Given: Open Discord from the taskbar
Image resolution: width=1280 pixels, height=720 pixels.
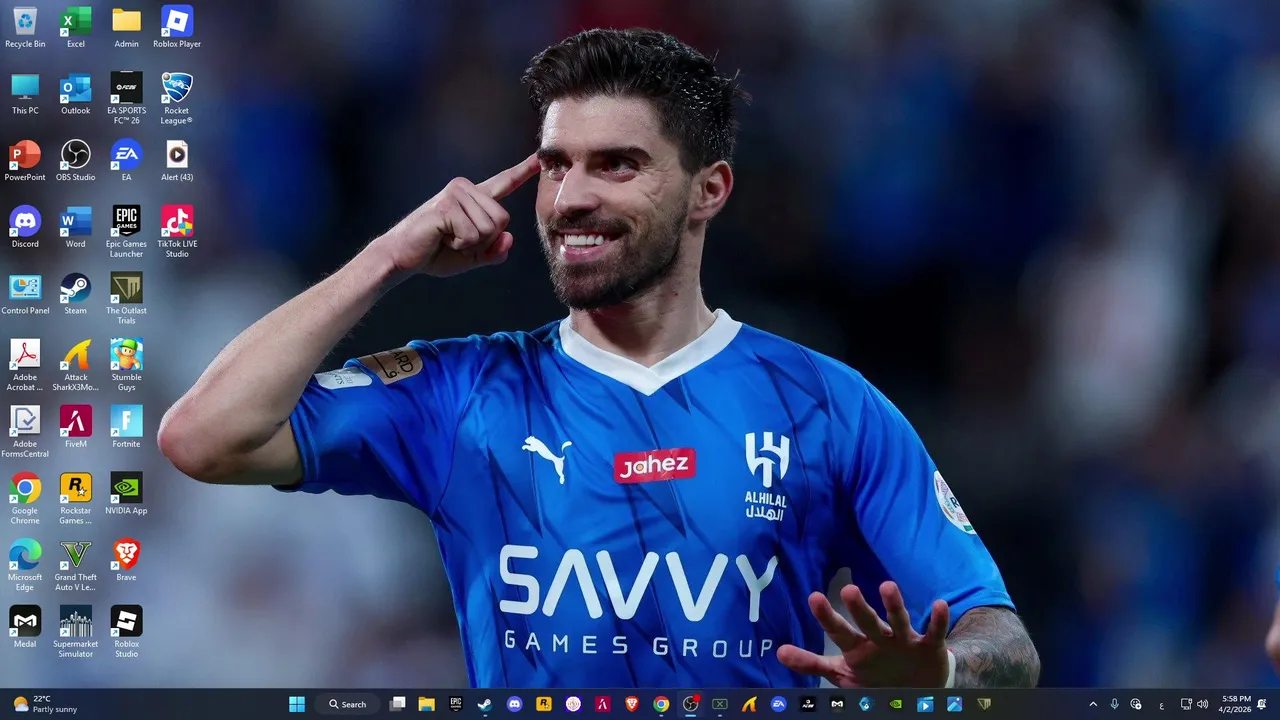Looking at the screenshot, I should coord(514,704).
